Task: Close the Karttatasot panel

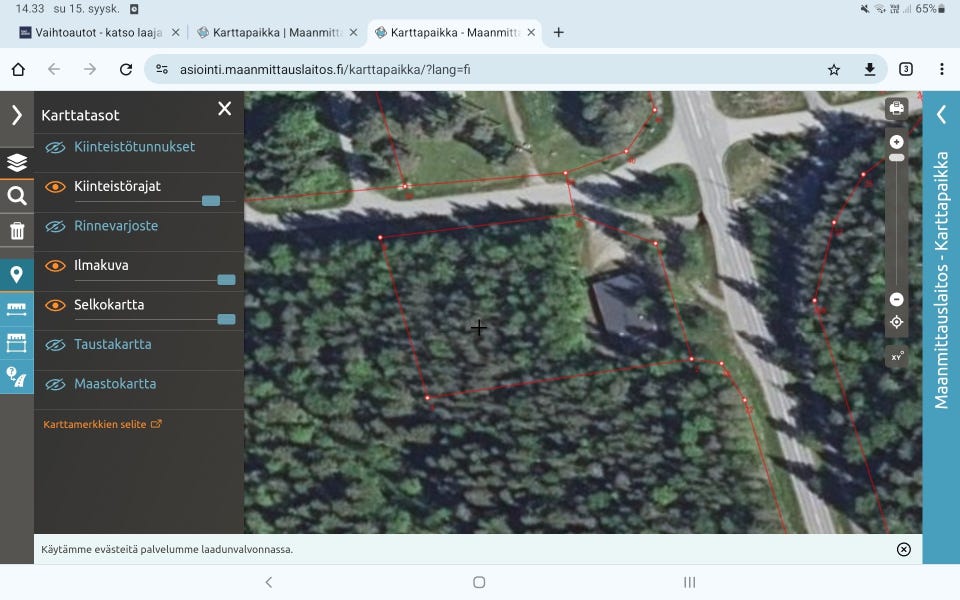Action: (x=225, y=109)
